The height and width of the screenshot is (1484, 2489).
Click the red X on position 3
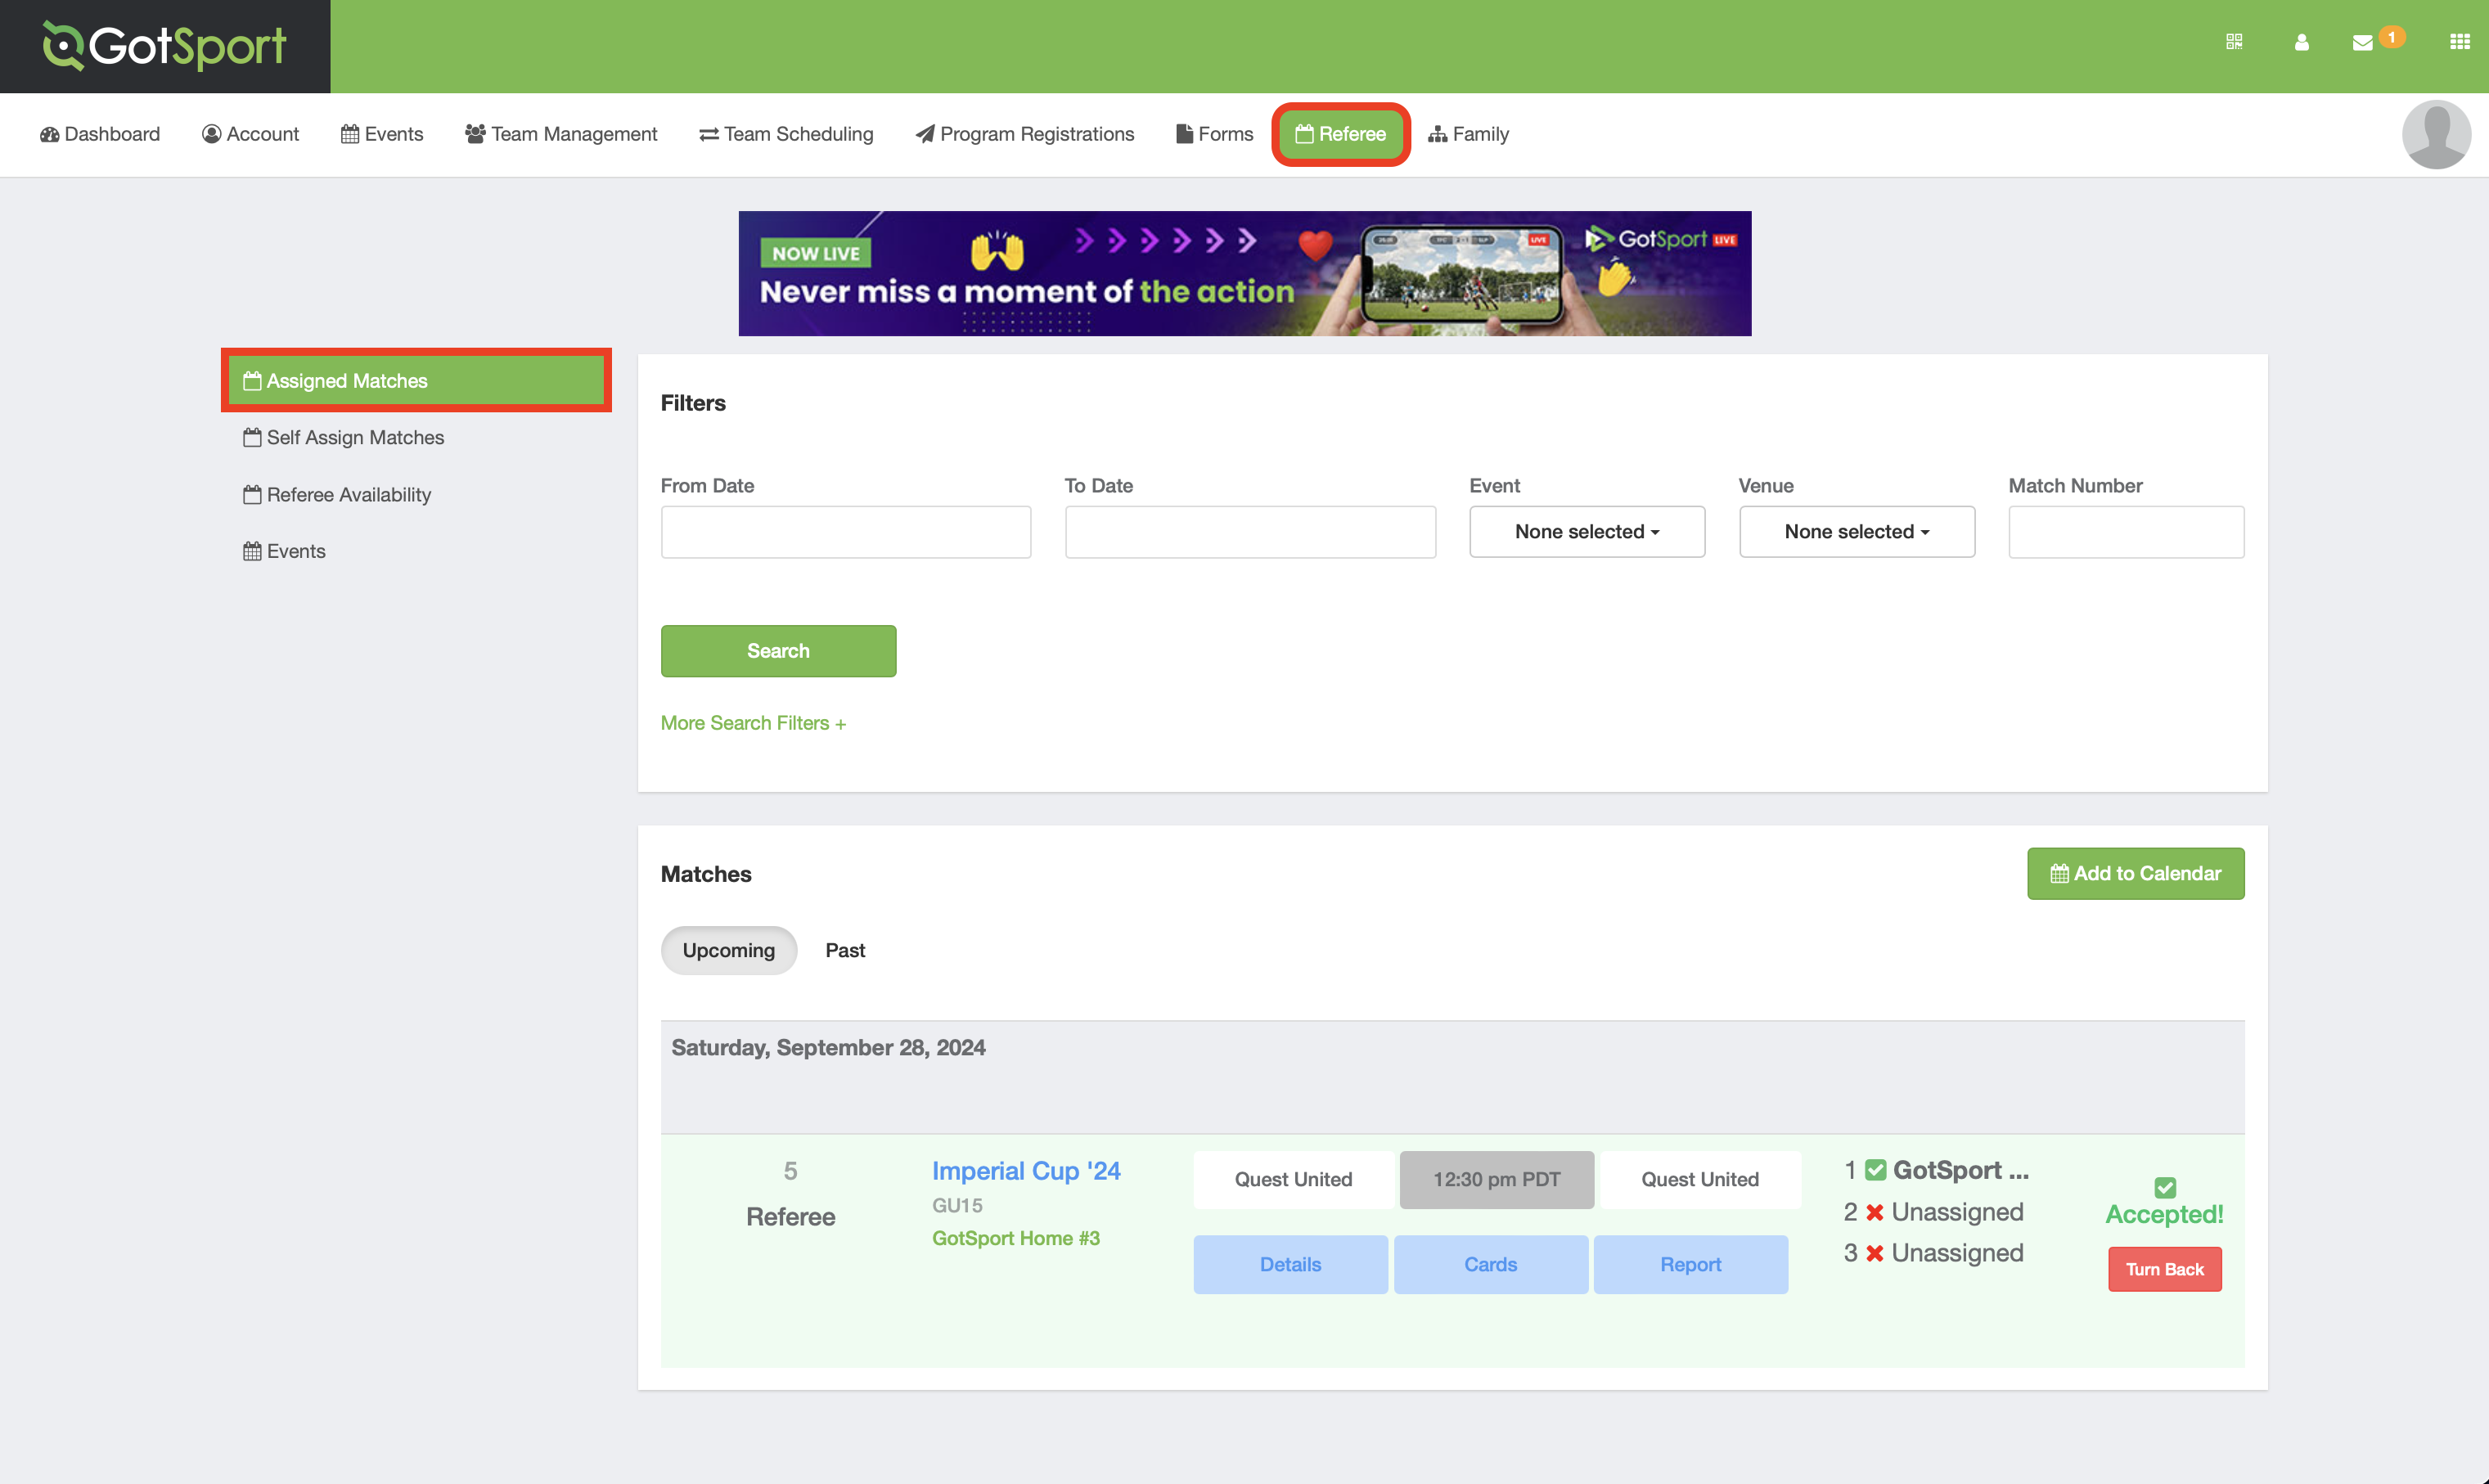1875,1253
